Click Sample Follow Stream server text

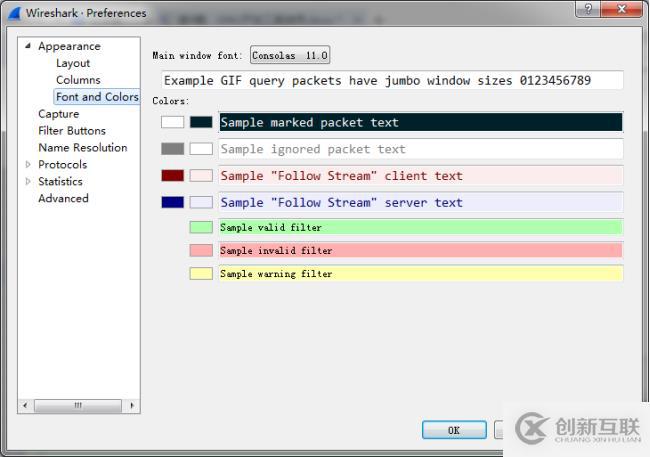pos(421,202)
